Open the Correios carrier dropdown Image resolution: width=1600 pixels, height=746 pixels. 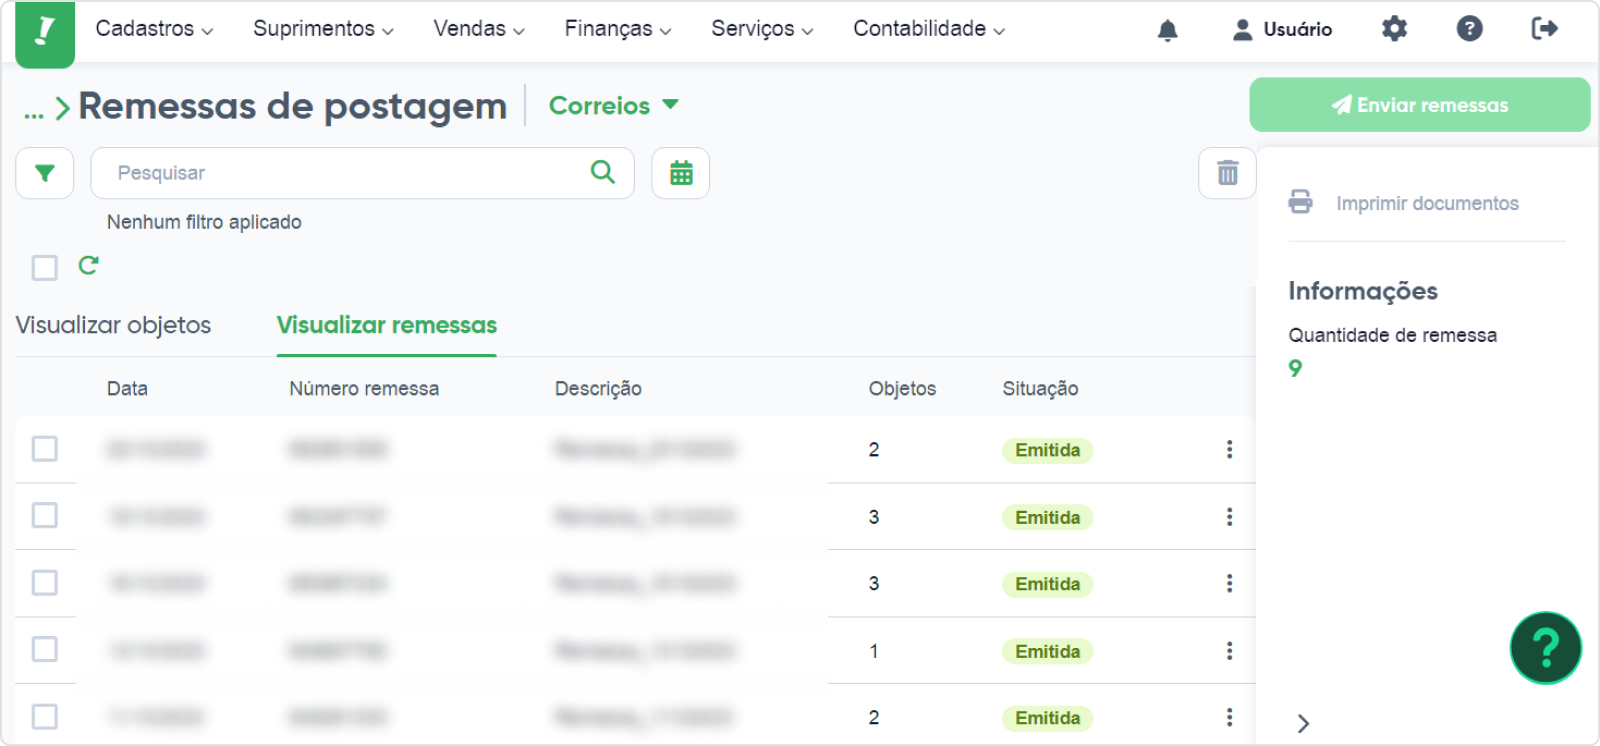click(x=614, y=105)
